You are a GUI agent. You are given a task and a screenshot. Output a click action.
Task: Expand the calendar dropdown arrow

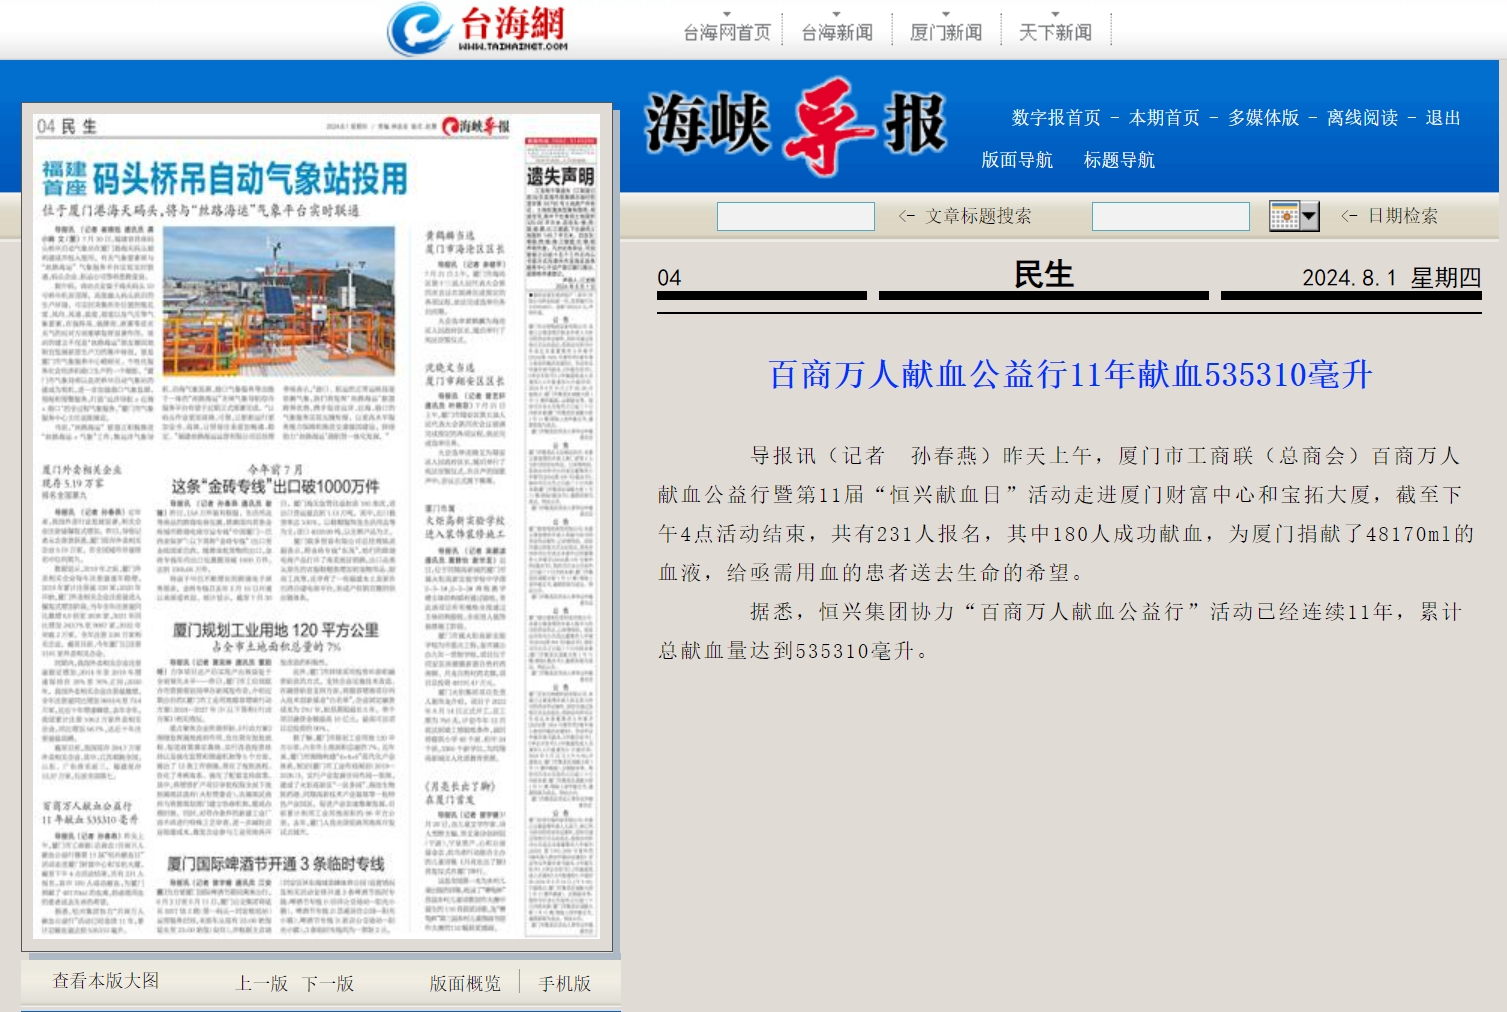(1311, 215)
